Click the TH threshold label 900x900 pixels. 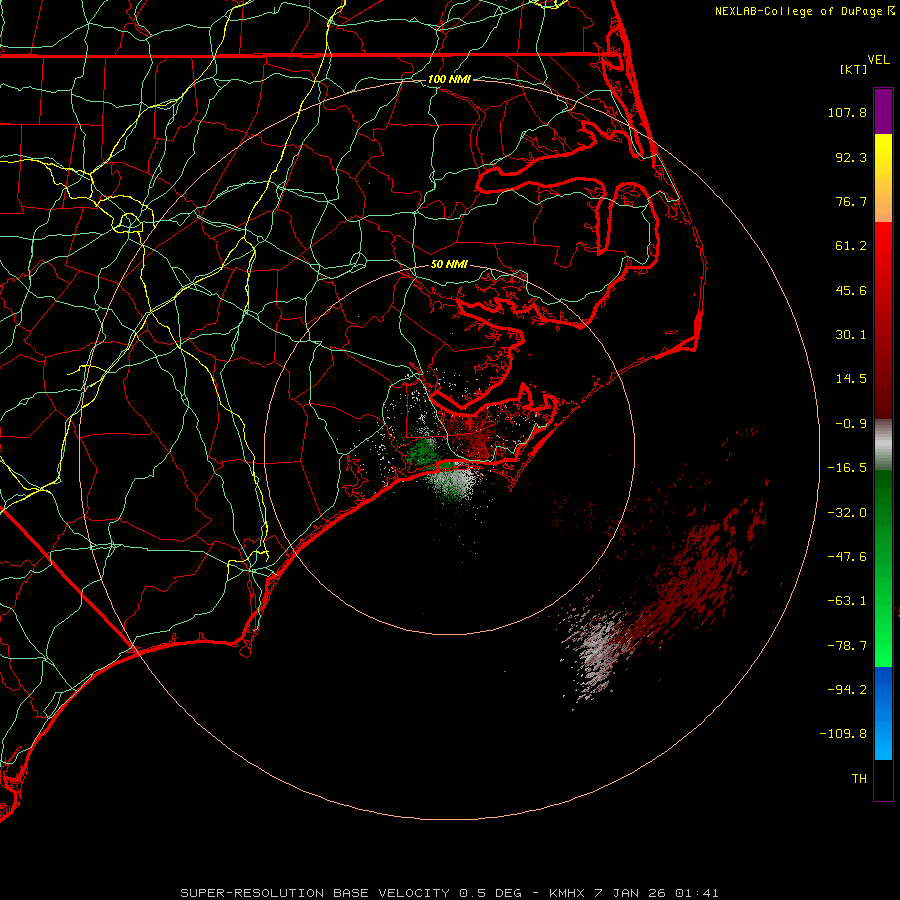(x=859, y=779)
